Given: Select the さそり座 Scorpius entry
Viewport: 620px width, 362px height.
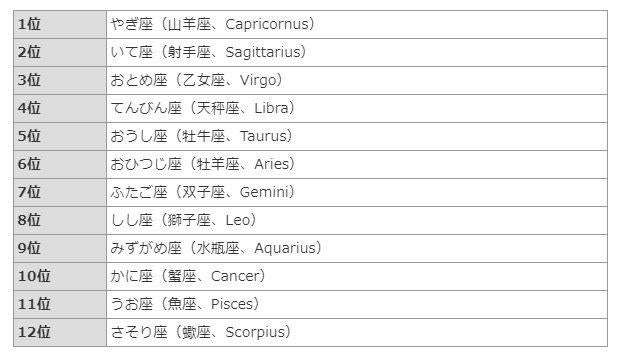Looking at the screenshot, I should tap(201, 333).
